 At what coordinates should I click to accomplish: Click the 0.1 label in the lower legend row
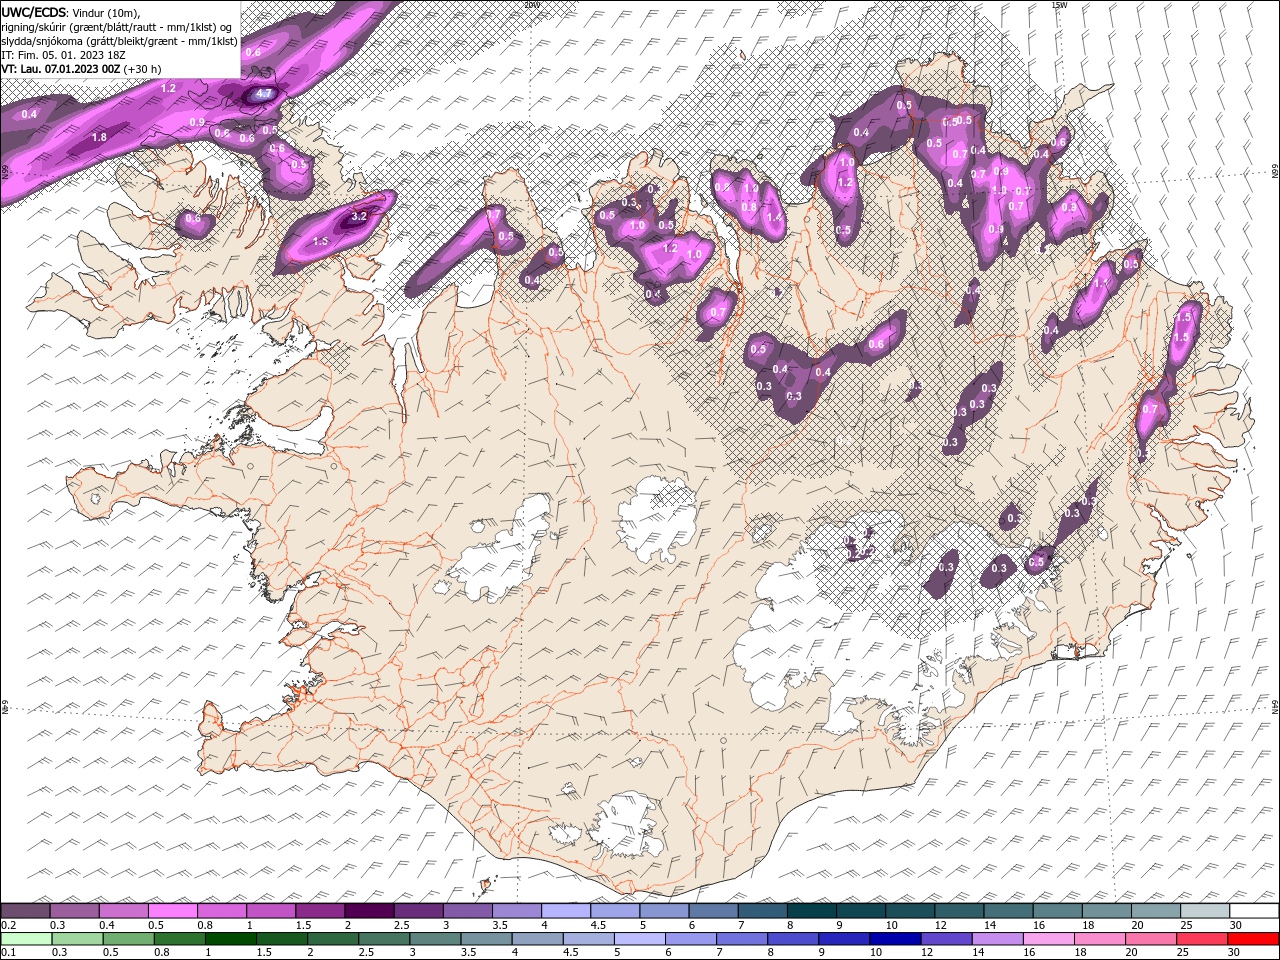[8, 953]
